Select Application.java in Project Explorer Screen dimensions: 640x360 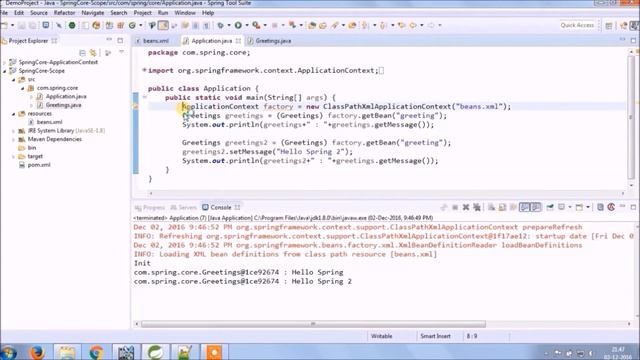pyautogui.click(x=66, y=96)
